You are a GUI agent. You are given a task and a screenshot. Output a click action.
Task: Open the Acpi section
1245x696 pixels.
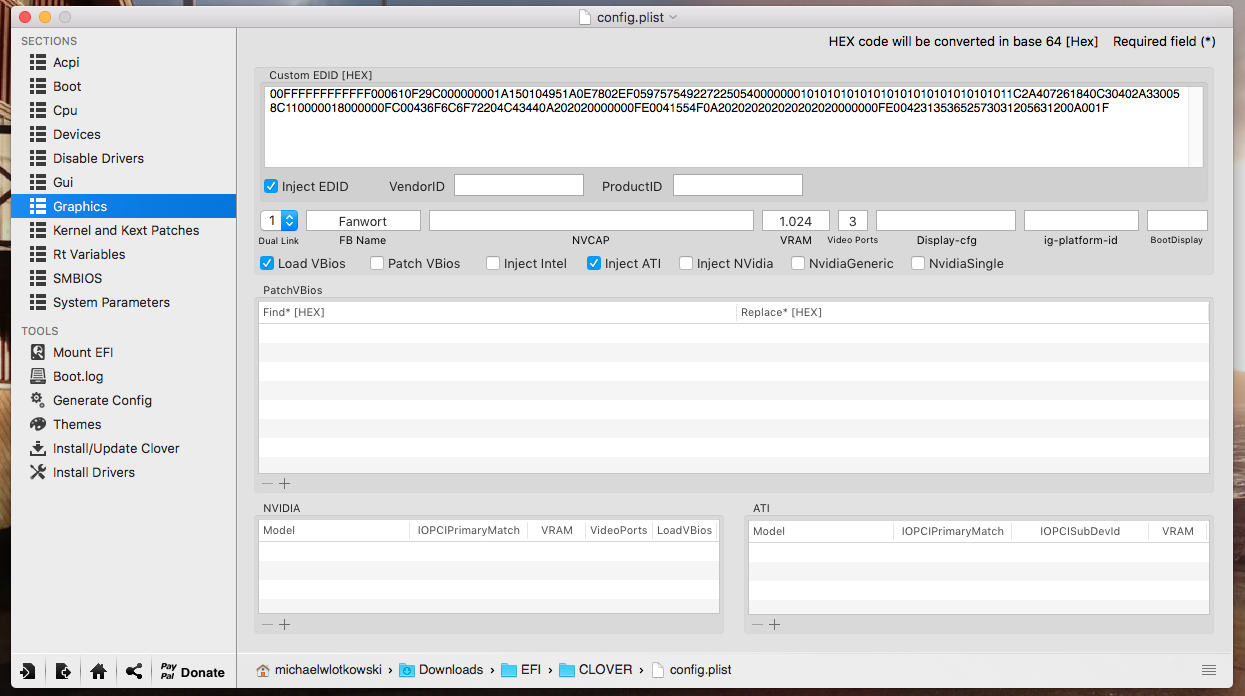coord(66,62)
